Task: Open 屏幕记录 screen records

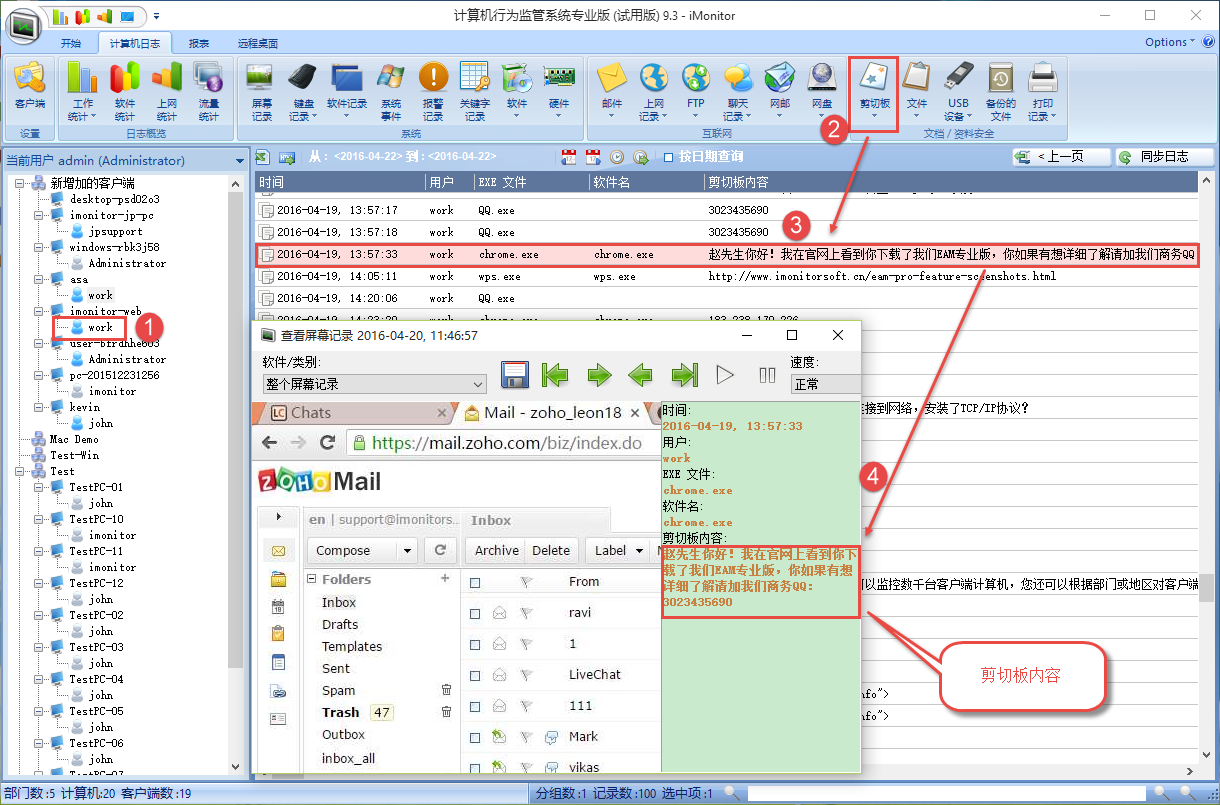Action: pos(261,91)
